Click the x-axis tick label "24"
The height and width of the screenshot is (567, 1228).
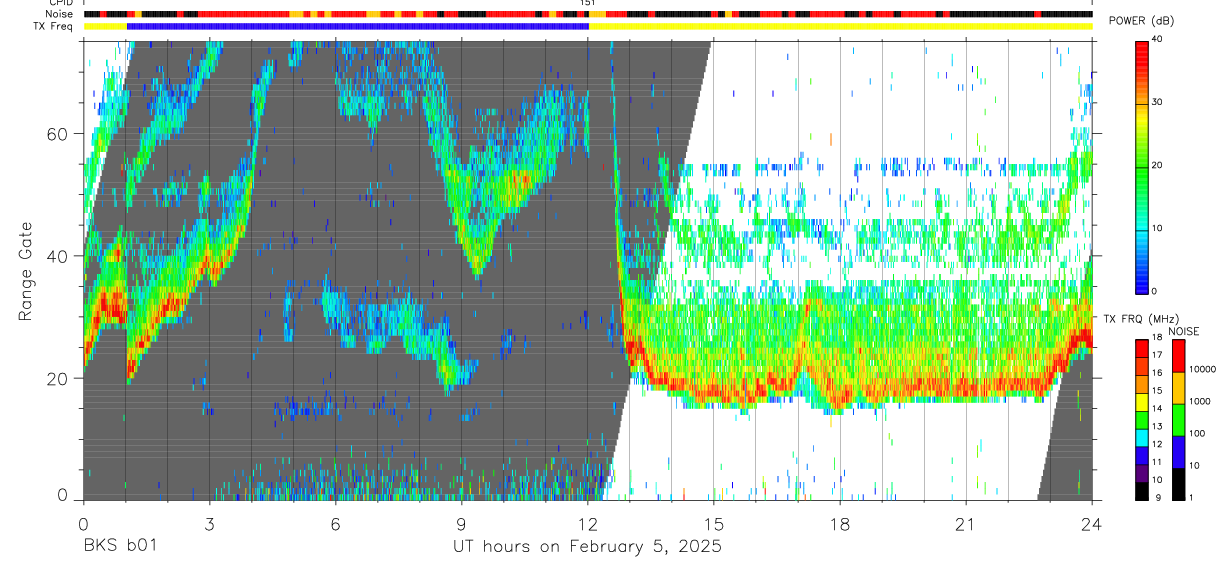(1092, 523)
